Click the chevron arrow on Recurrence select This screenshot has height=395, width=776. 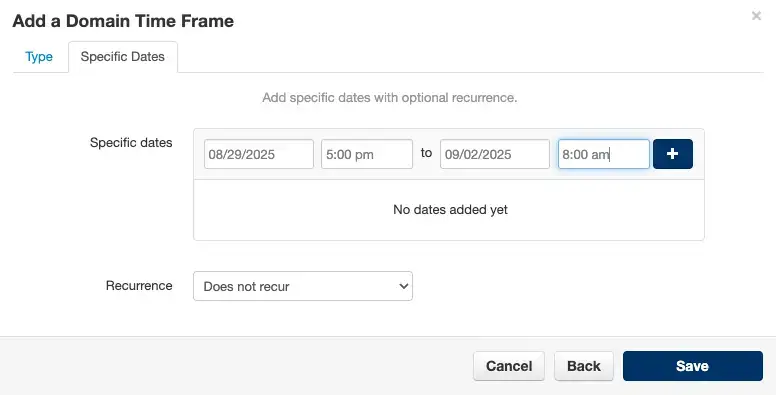404,286
